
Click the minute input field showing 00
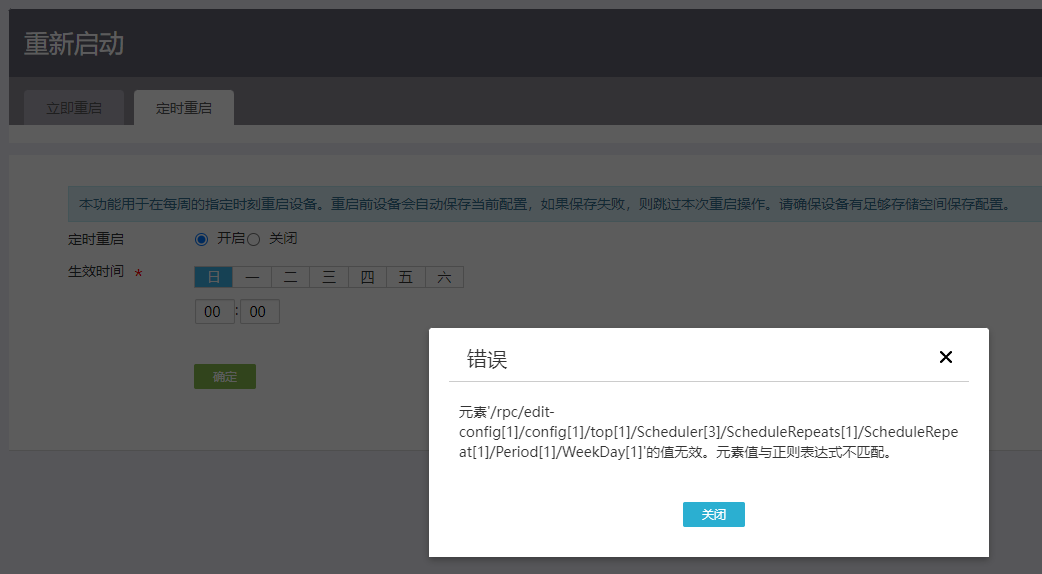click(x=260, y=312)
